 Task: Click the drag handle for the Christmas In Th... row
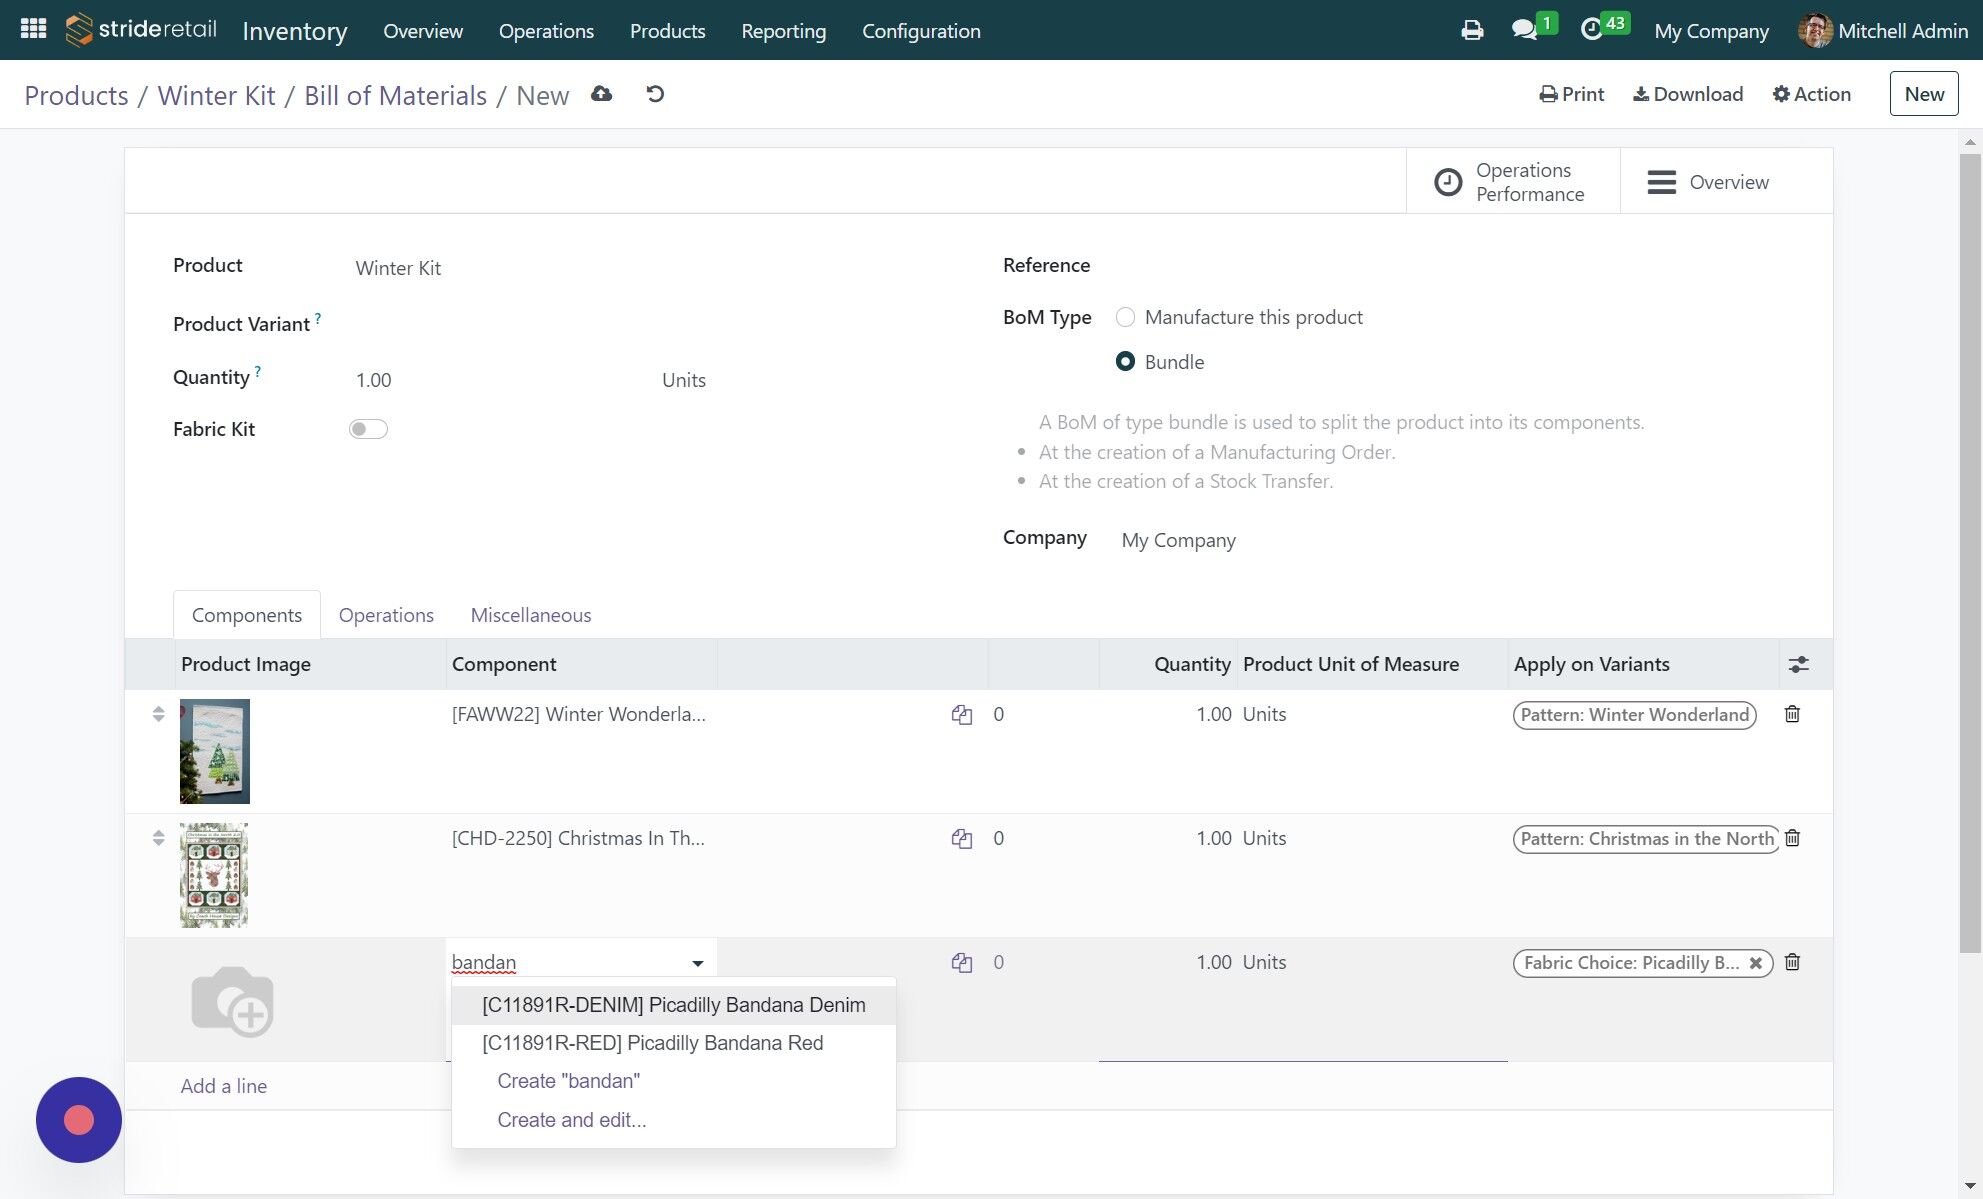[158, 838]
